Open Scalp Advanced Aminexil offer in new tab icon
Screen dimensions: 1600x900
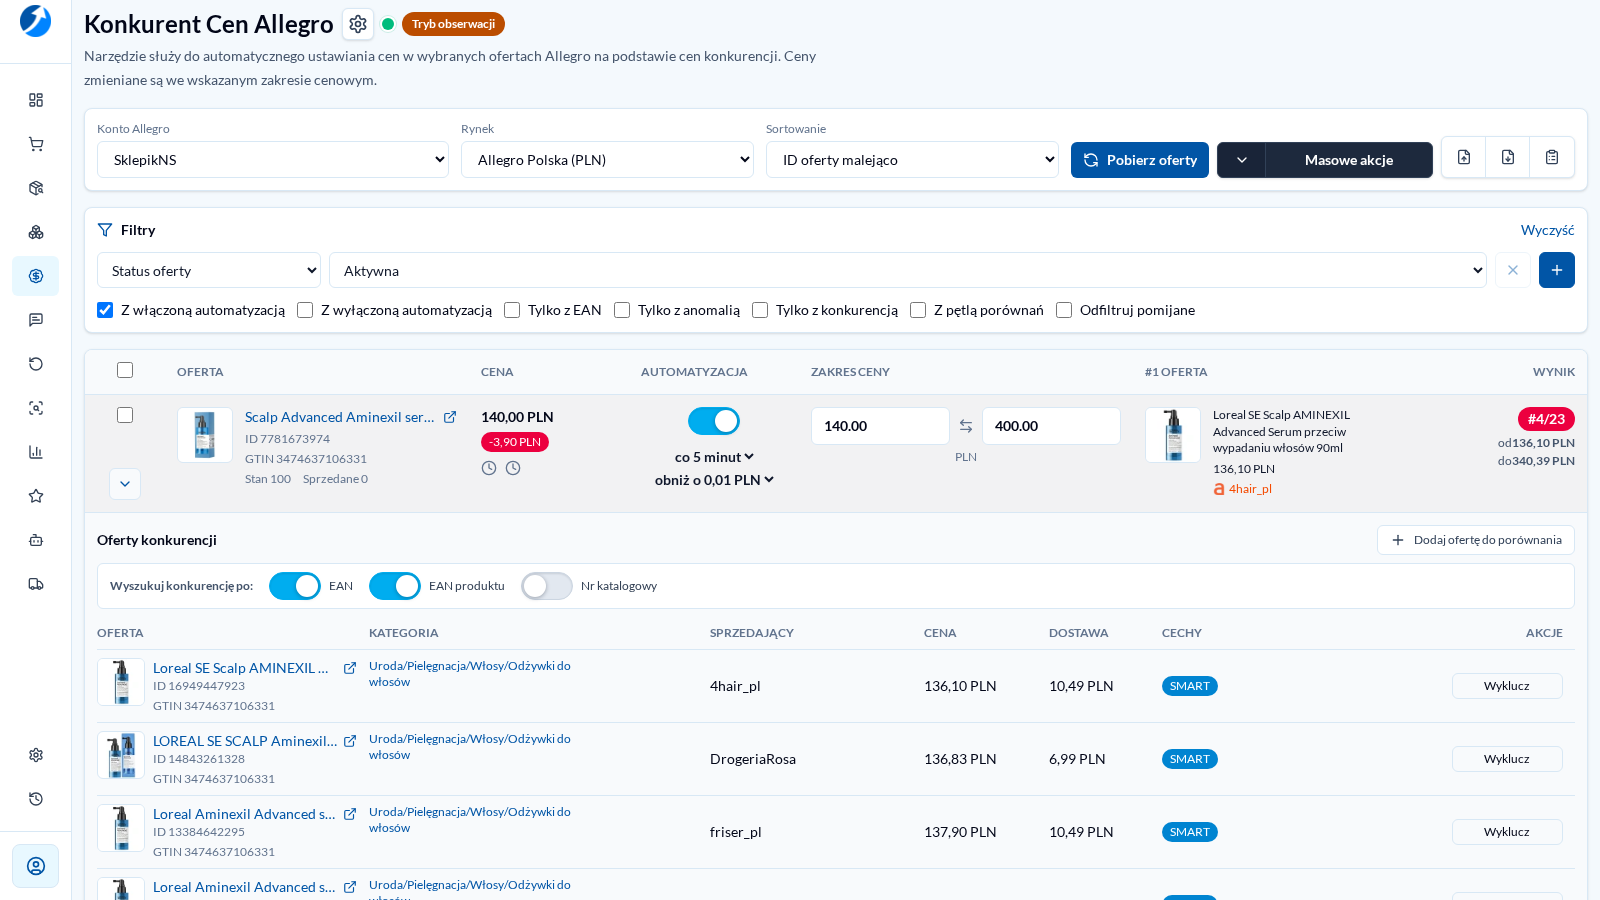tap(450, 417)
